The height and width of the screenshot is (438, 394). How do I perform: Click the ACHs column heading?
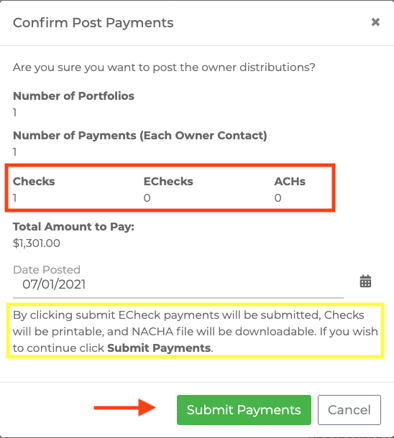[x=290, y=181]
